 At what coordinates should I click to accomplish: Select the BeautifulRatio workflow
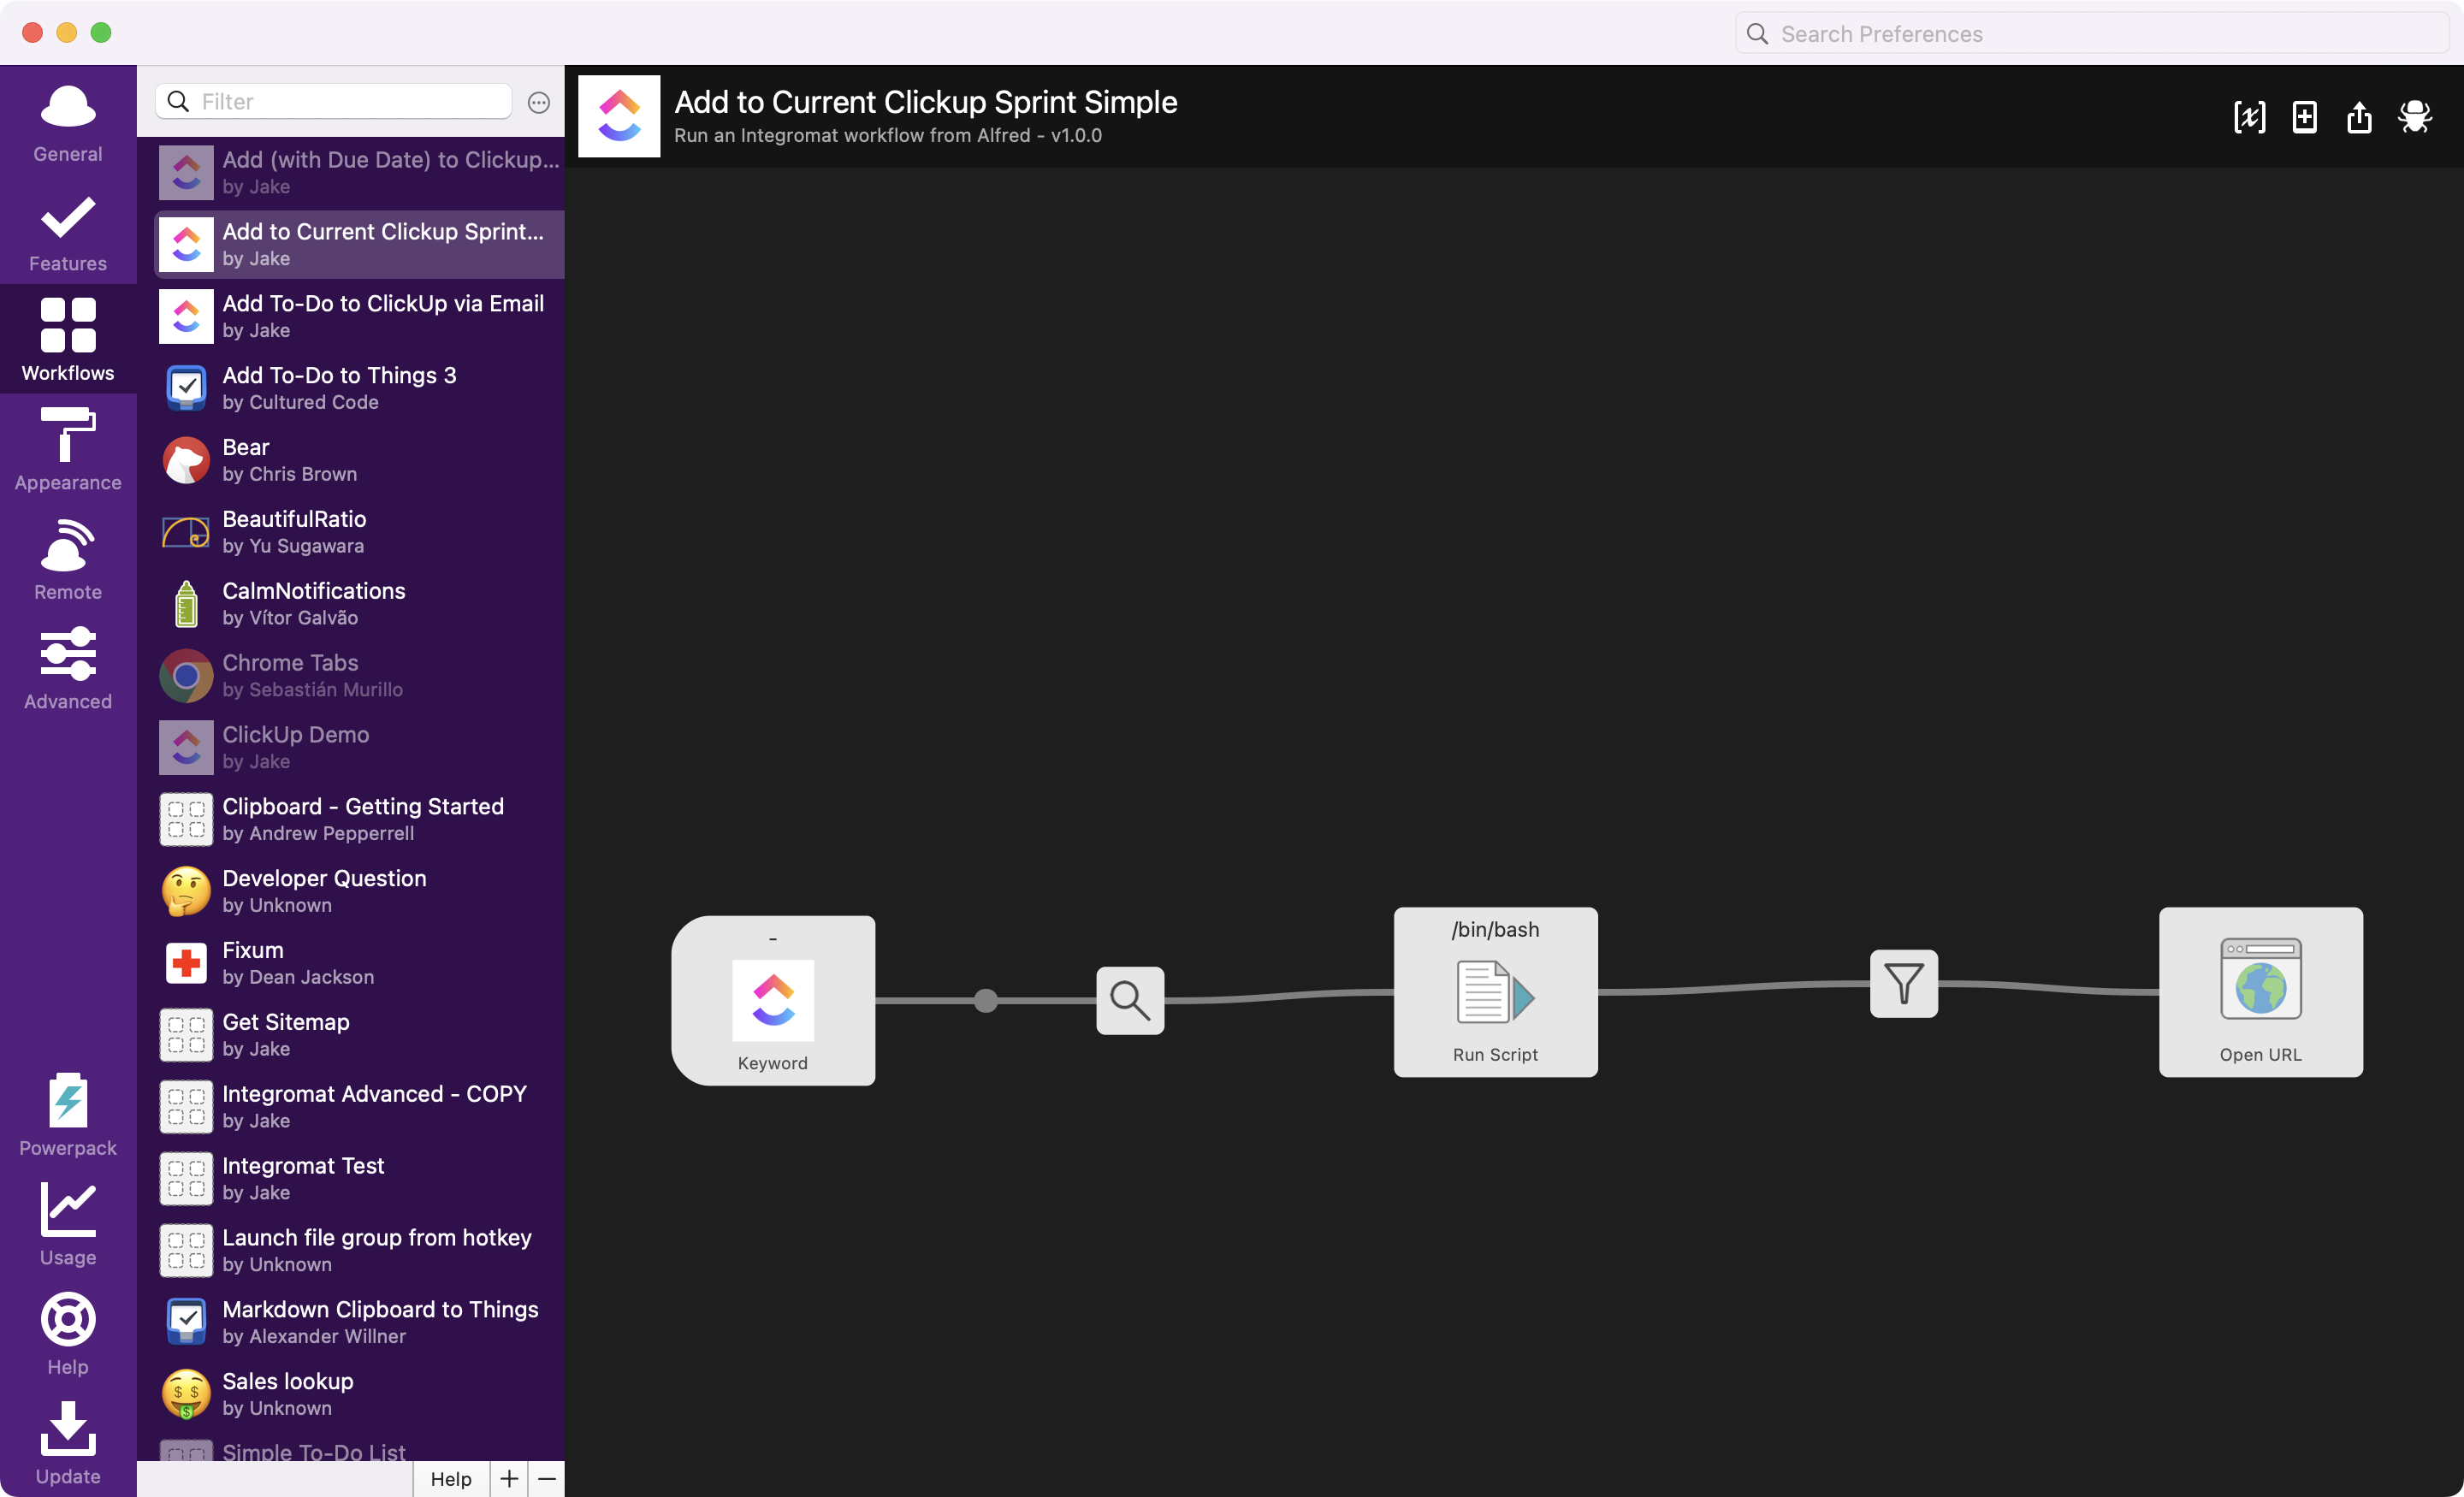pyautogui.click(x=359, y=532)
